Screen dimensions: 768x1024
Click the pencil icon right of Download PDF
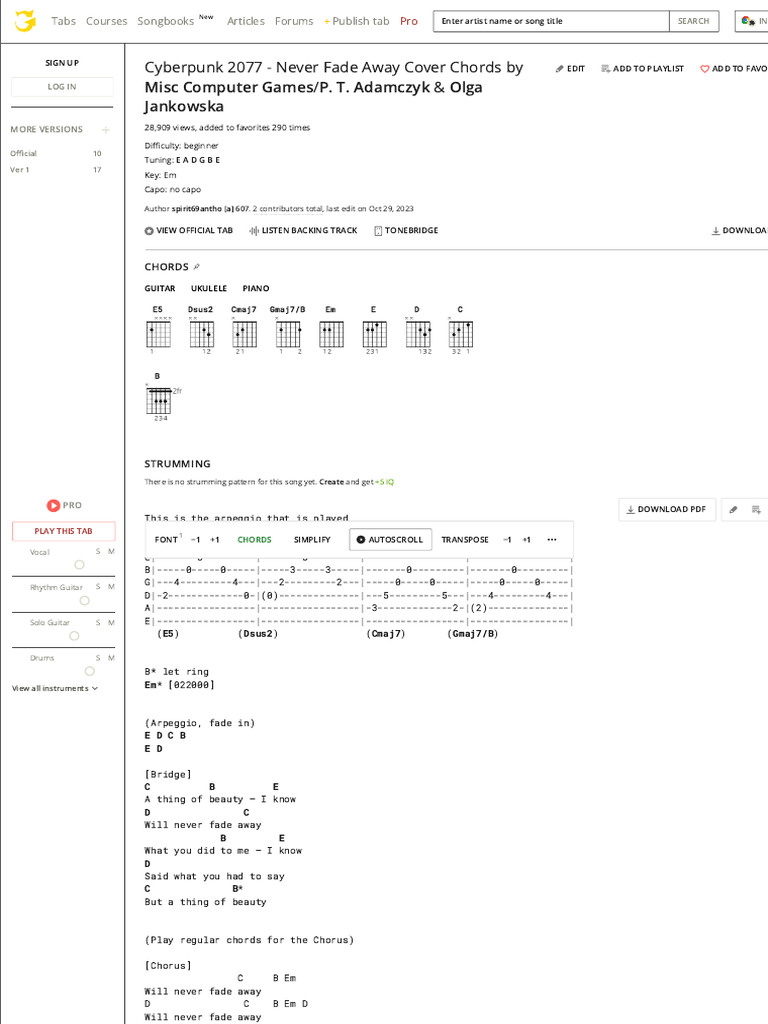click(733, 509)
